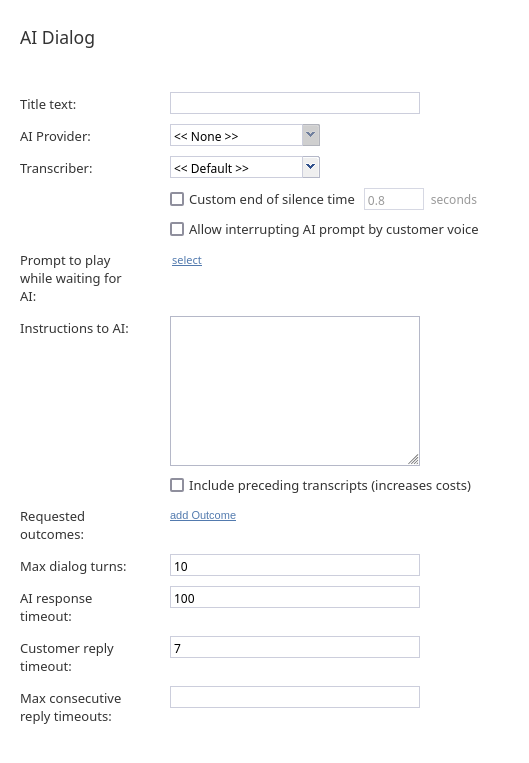This screenshot has width=529, height=763.
Task: Tick Include preceding transcripts checkbox
Action: pyautogui.click(x=177, y=485)
